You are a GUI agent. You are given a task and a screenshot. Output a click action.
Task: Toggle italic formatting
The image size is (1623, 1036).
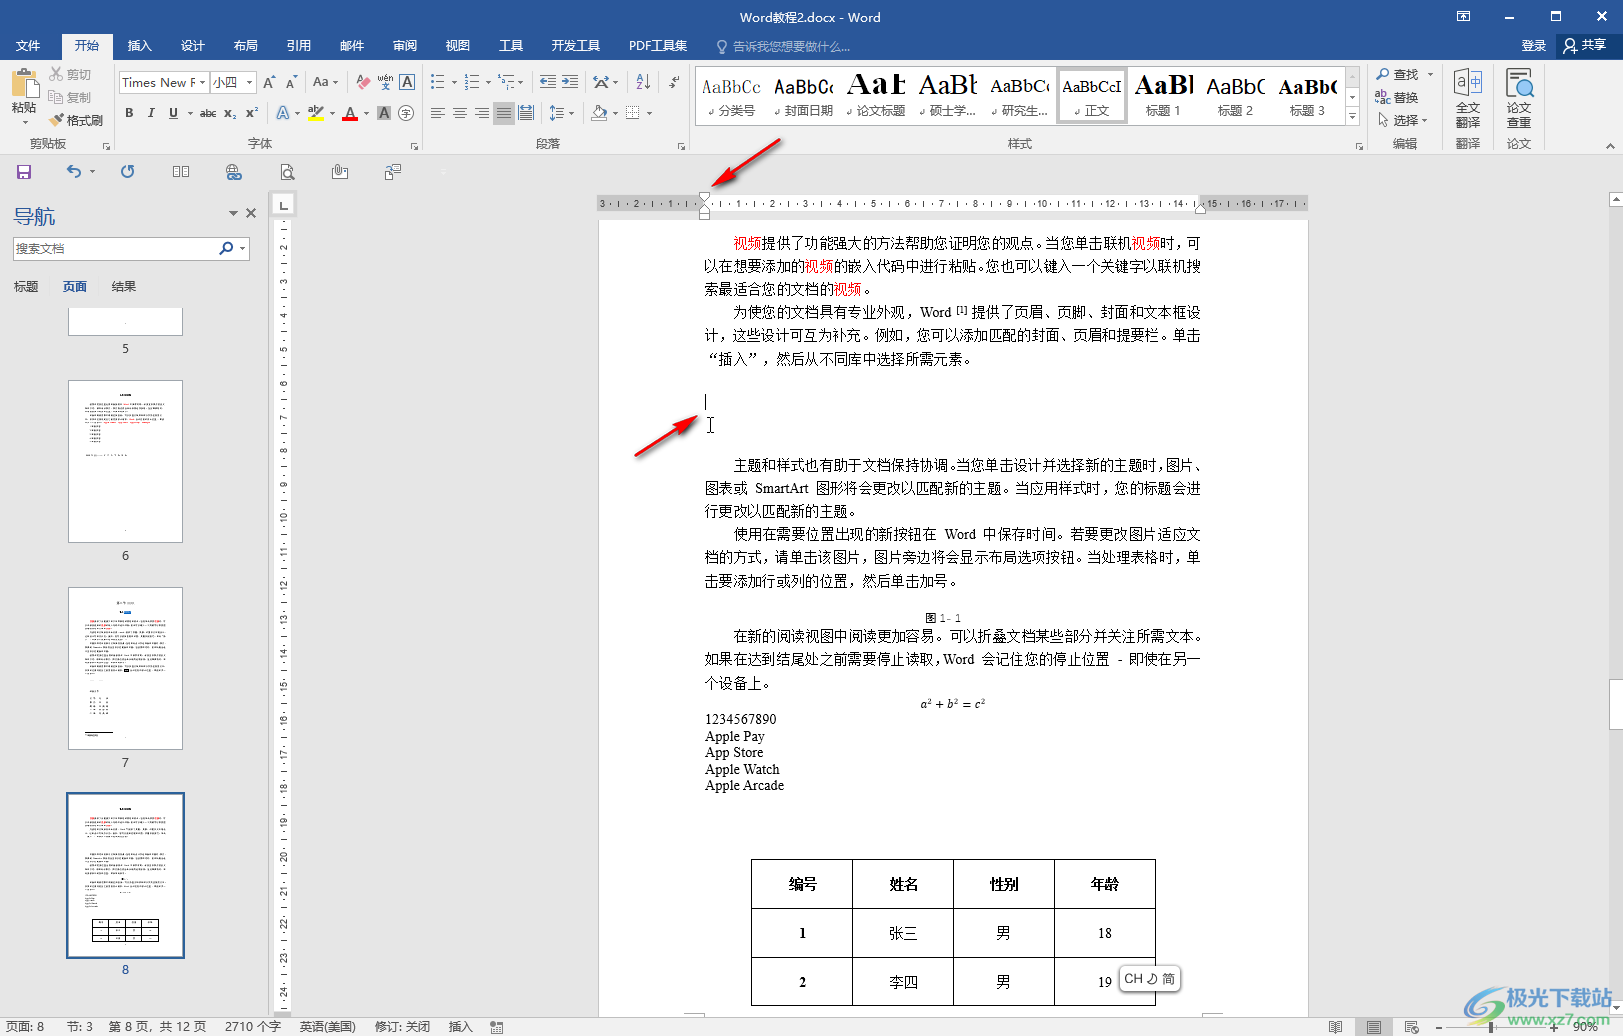(151, 113)
